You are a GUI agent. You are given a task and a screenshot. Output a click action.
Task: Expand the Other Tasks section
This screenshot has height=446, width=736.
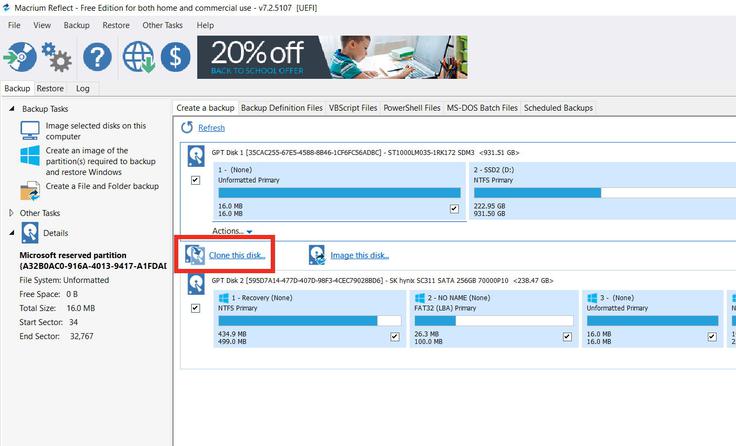tap(11, 213)
